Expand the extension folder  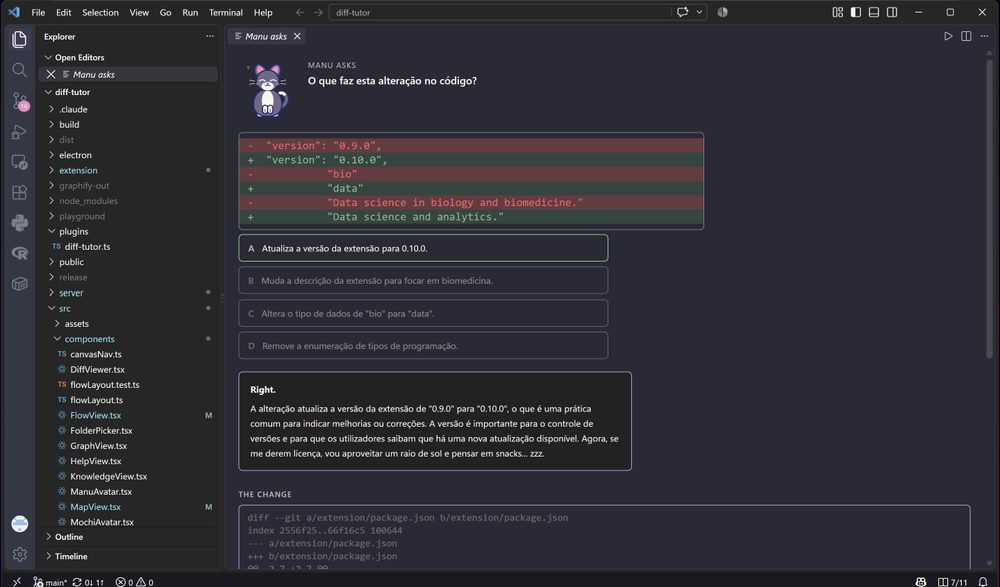(129, 170)
